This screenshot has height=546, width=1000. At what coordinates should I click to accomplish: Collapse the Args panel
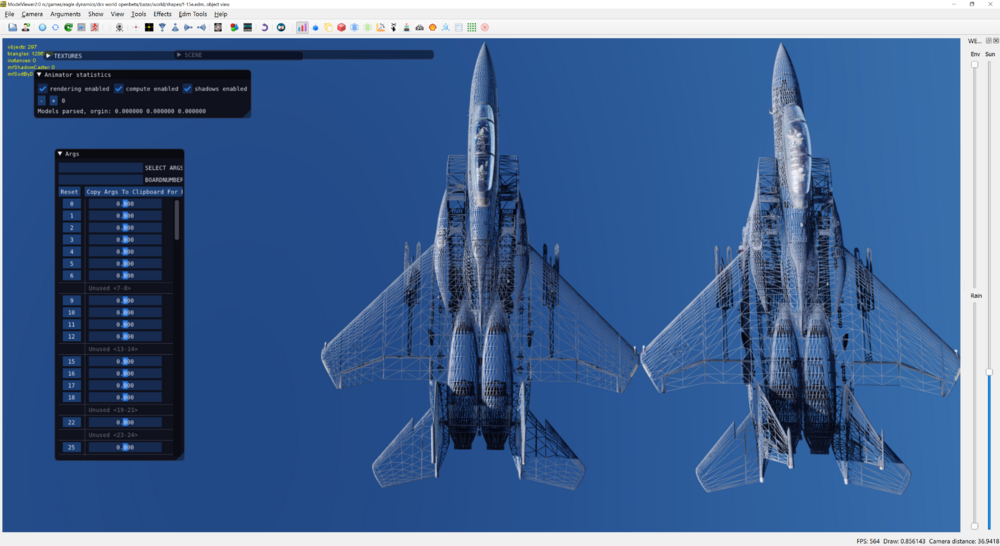pos(60,154)
